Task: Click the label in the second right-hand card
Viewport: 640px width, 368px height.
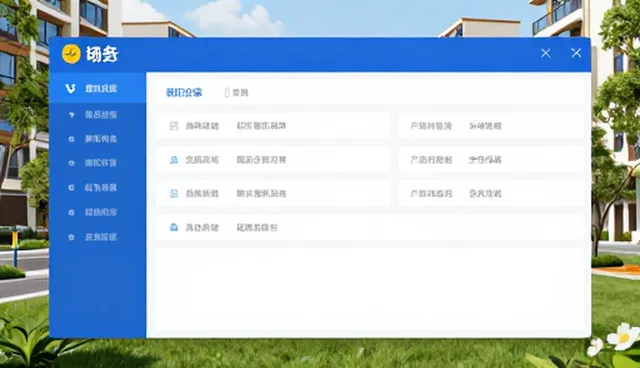Action: pos(431,160)
